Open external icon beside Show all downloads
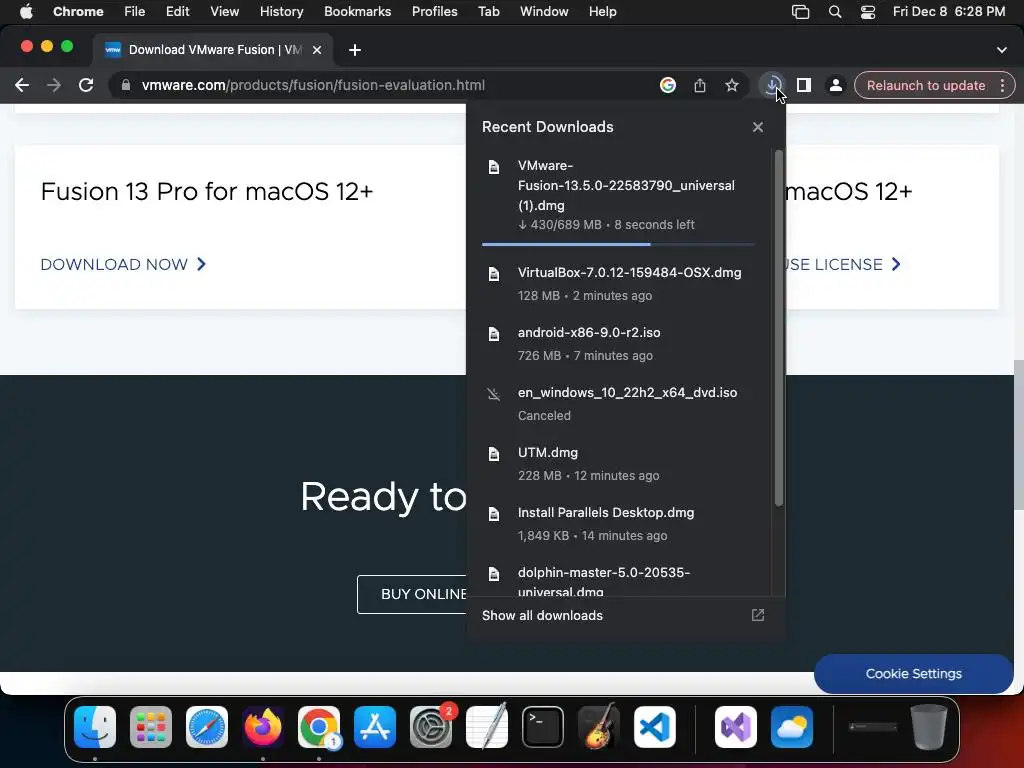This screenshot has height=768, width=1024. tap(758, 615)
